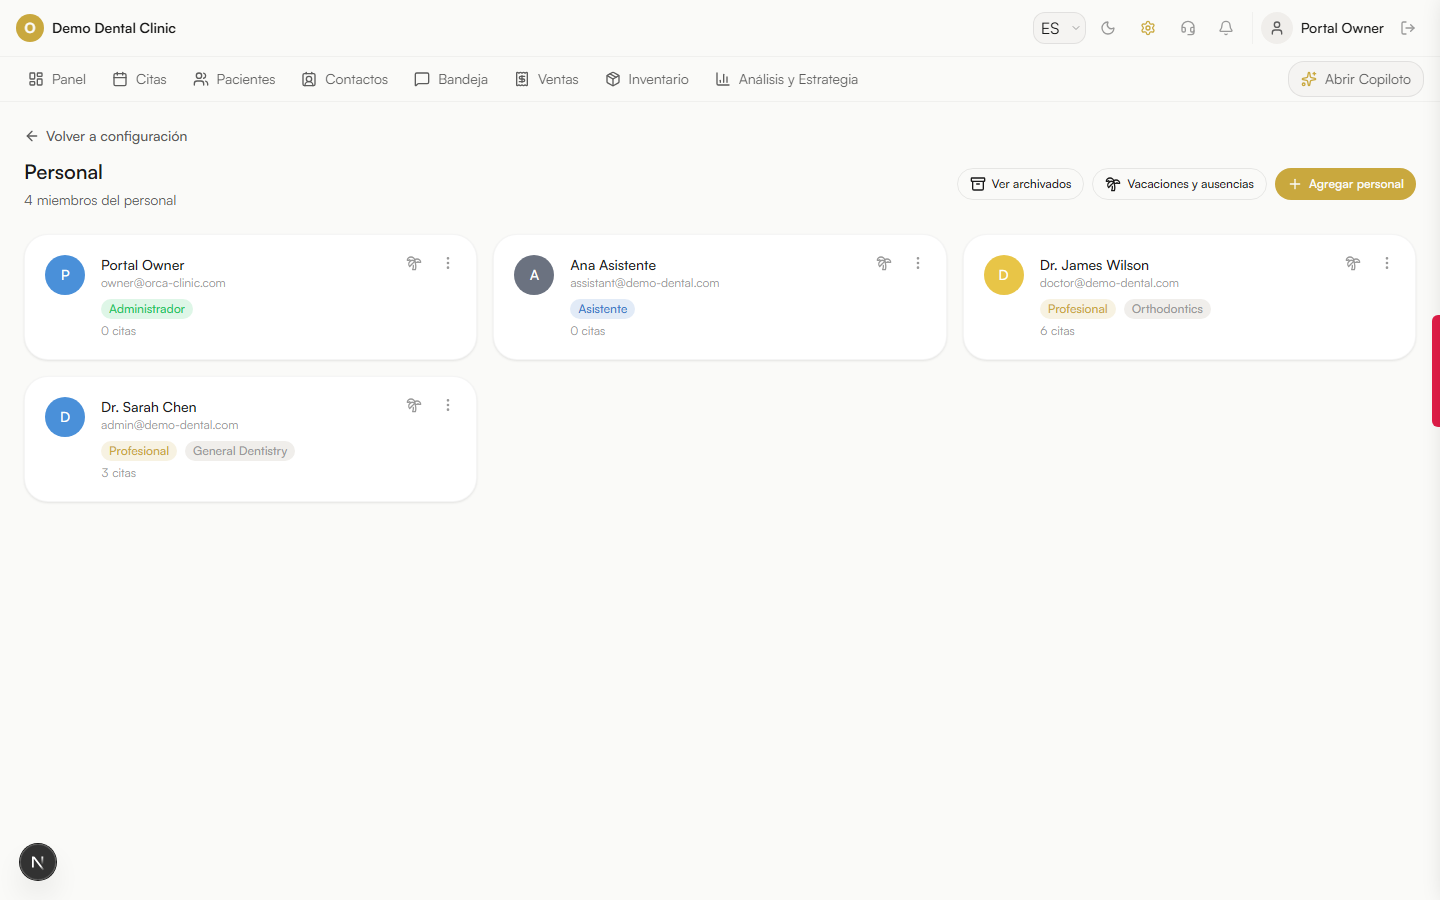Screen dimensions: 1440x900
Task: Open Vacaciones y ausencias
Action: (x=1179, y=184)
